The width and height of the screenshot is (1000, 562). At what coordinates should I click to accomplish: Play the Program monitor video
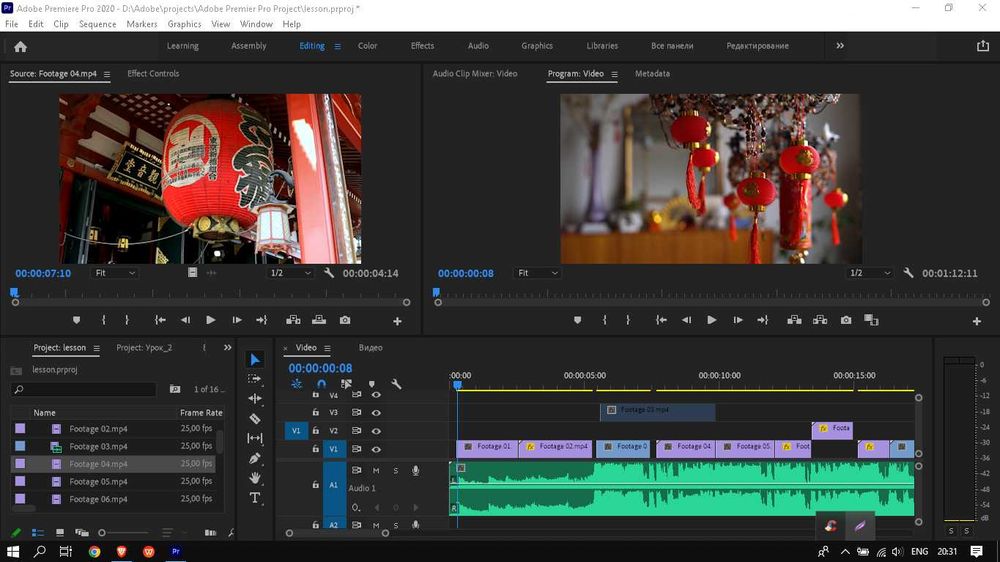click(711, 320)
